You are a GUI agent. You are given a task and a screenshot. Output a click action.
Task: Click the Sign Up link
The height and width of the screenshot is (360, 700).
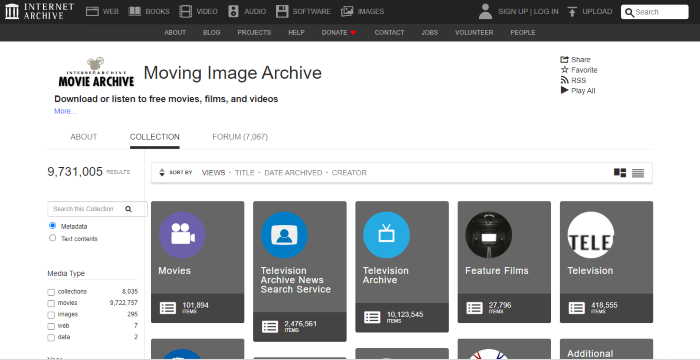coord(513,12)
